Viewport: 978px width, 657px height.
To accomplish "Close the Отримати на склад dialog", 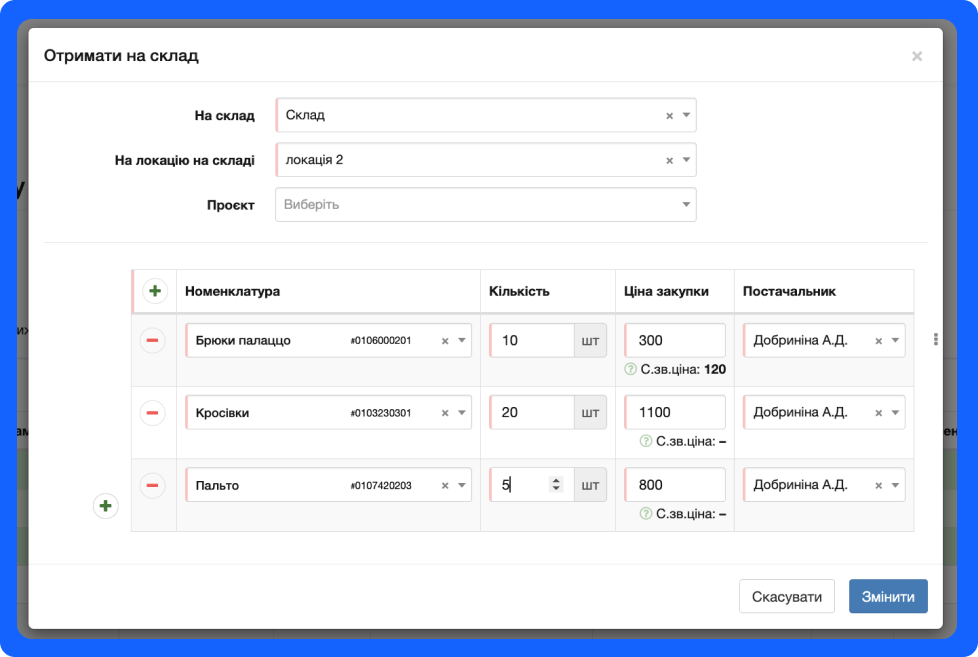I will [916, 56].
